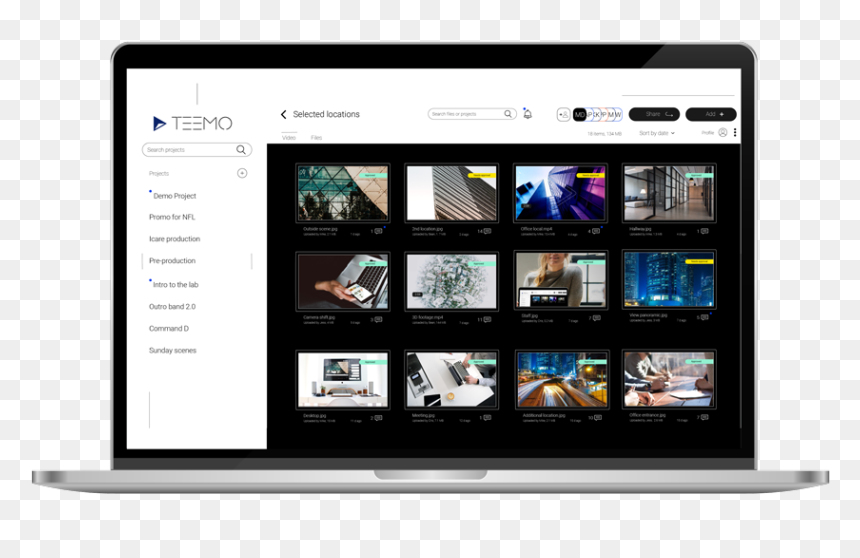
Task: Click the Selected locations heading
Action: point(326,114)
